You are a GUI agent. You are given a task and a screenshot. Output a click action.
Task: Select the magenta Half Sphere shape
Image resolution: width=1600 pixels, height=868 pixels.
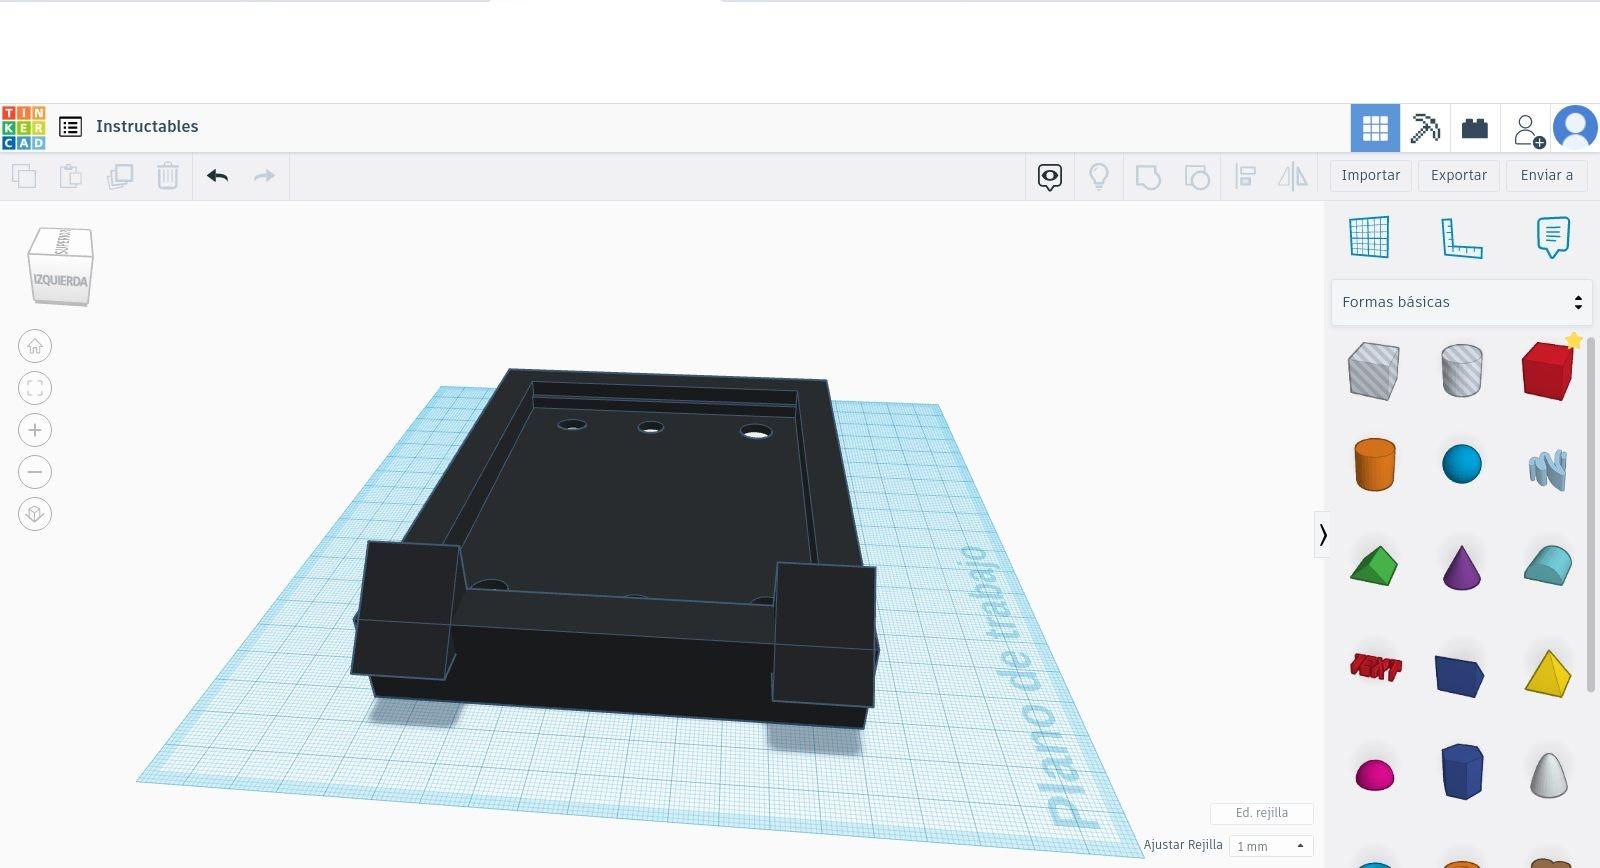coord(1375,775)
